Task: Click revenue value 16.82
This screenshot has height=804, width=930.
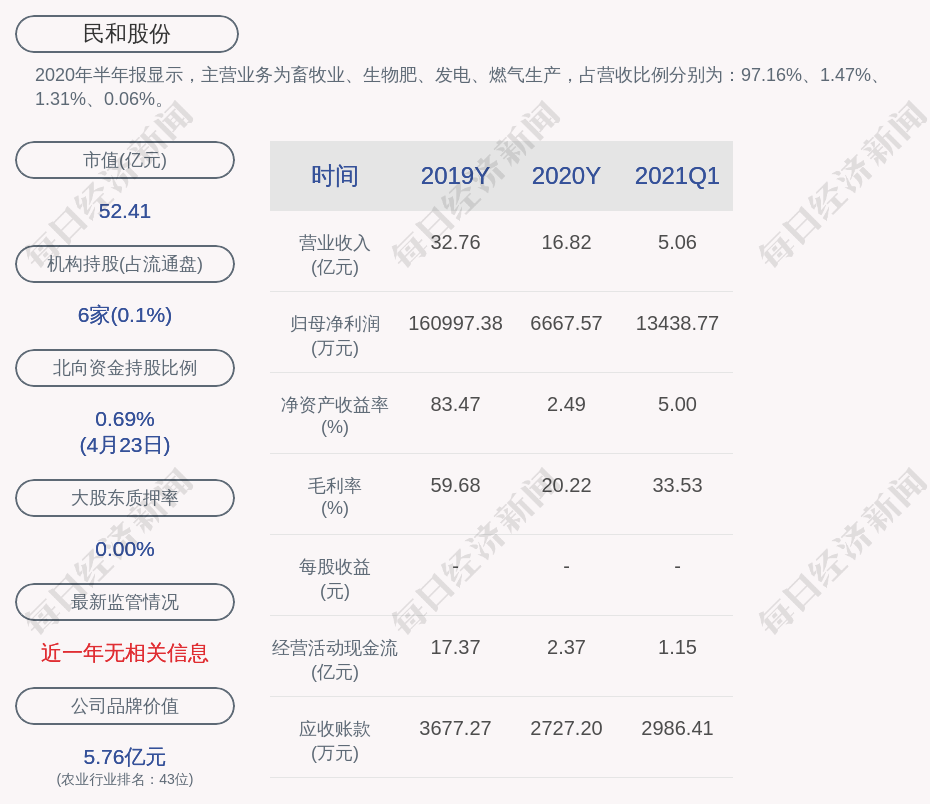Action: pyautogui.click(x=566, y=243)
